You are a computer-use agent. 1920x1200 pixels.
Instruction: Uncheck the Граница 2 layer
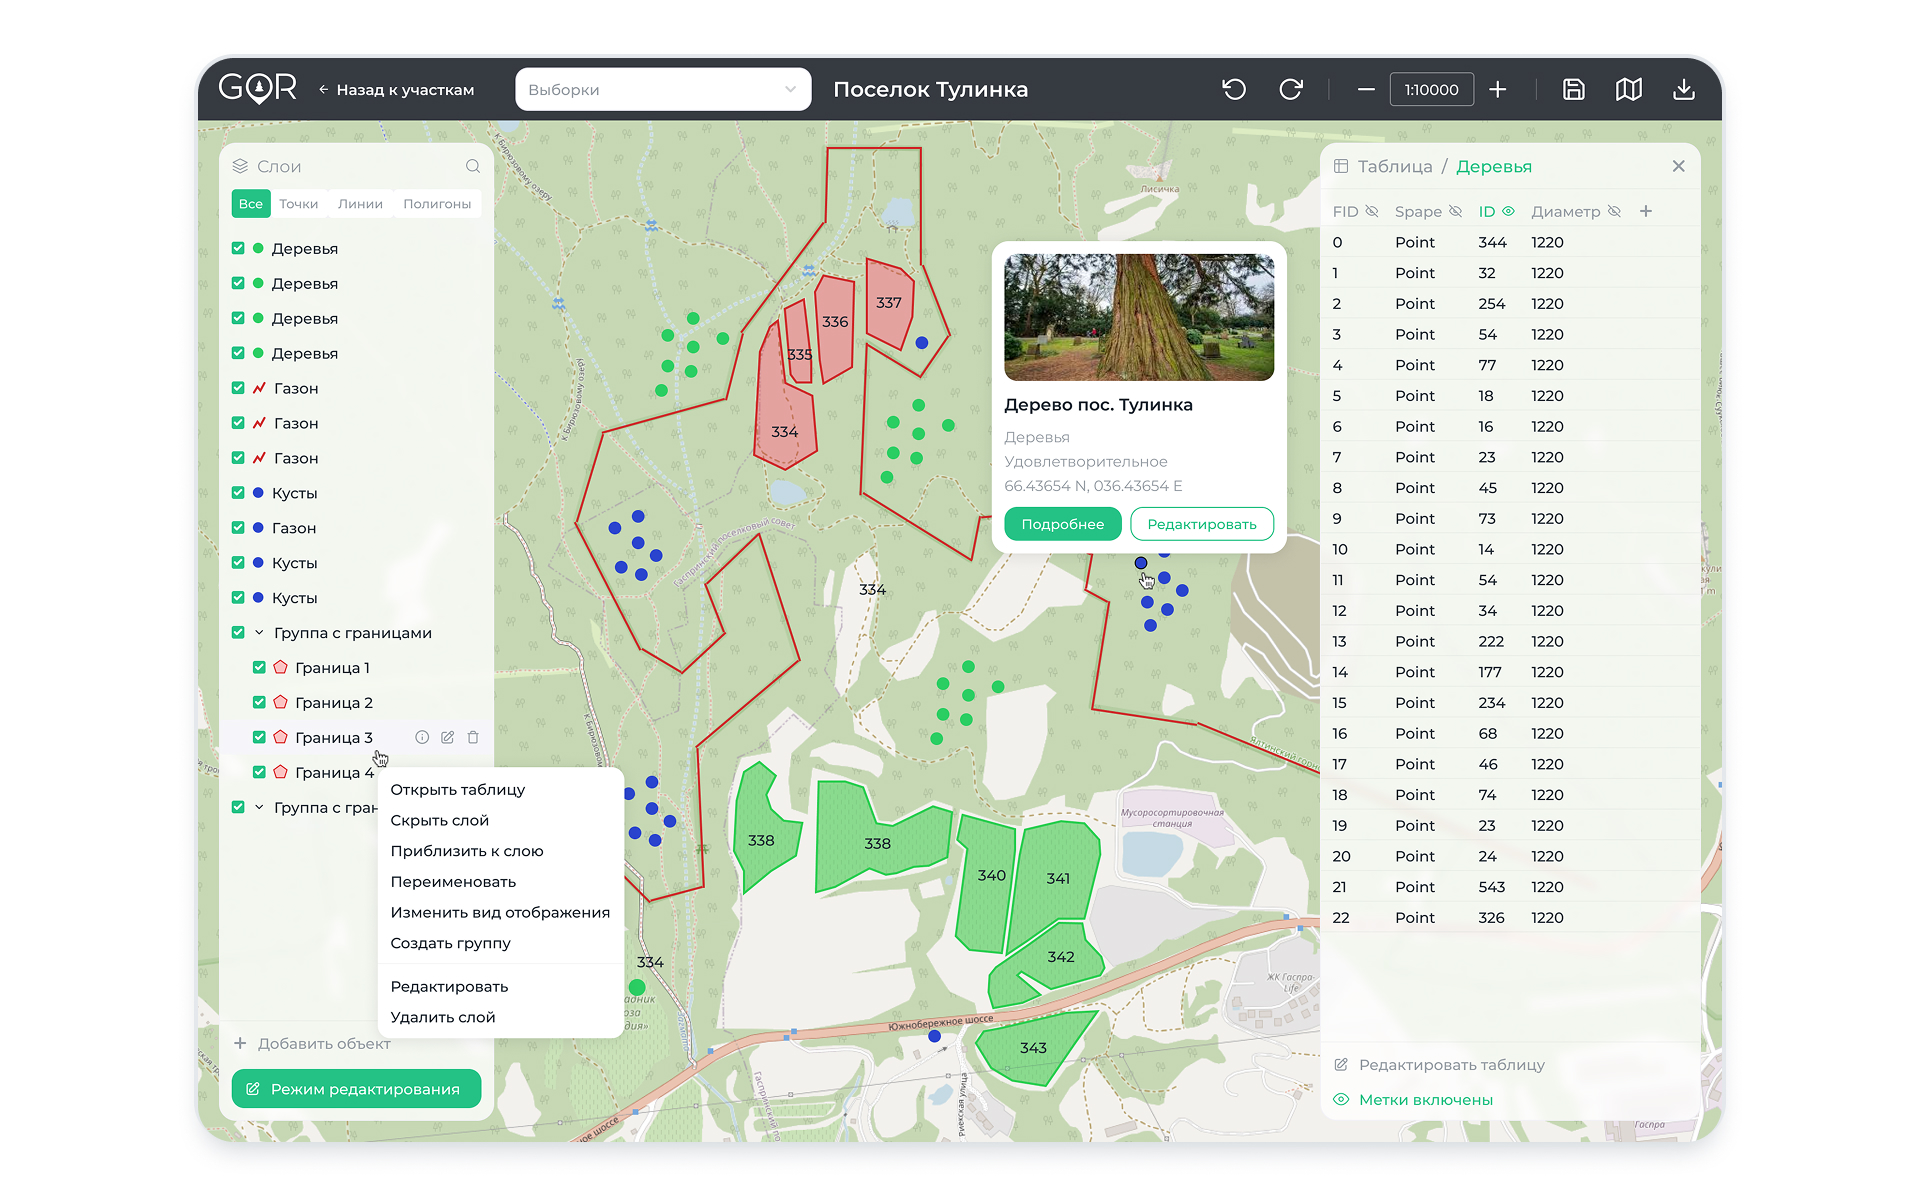click(x=259, y=702)
